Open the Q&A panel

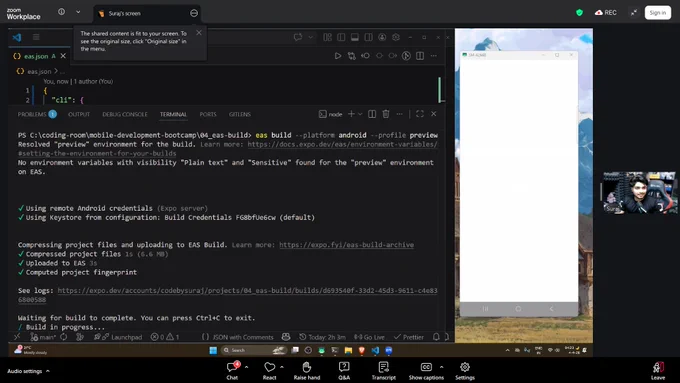(344, 371)
